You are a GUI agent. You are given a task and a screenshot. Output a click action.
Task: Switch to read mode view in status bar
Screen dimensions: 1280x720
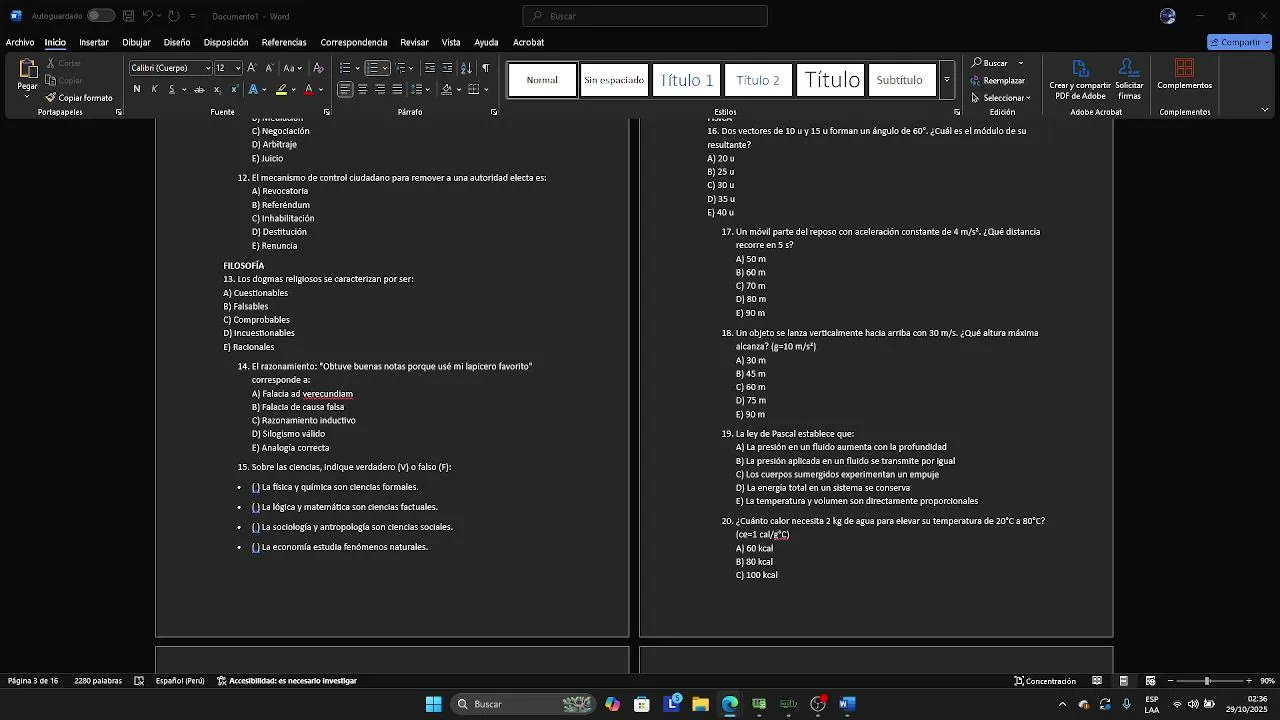point(1097,681)
